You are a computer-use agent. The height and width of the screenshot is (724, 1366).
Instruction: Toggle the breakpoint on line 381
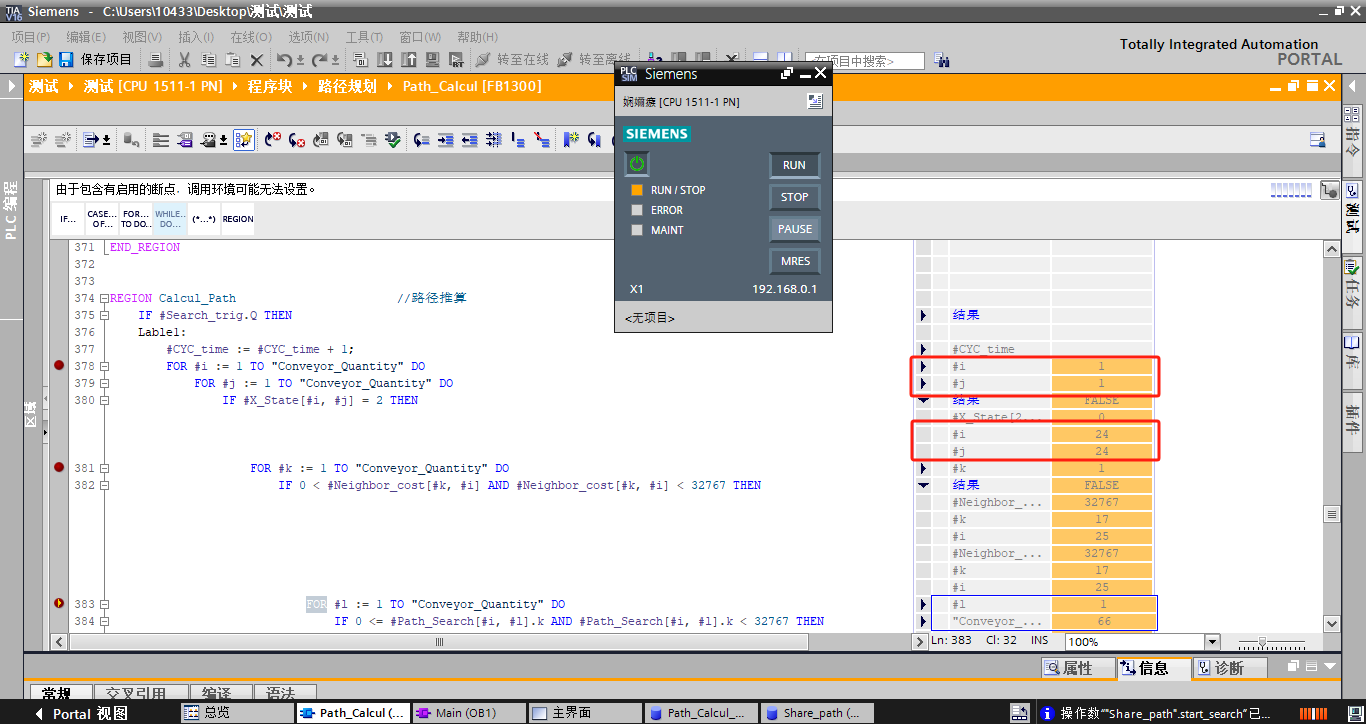point(59,467)
